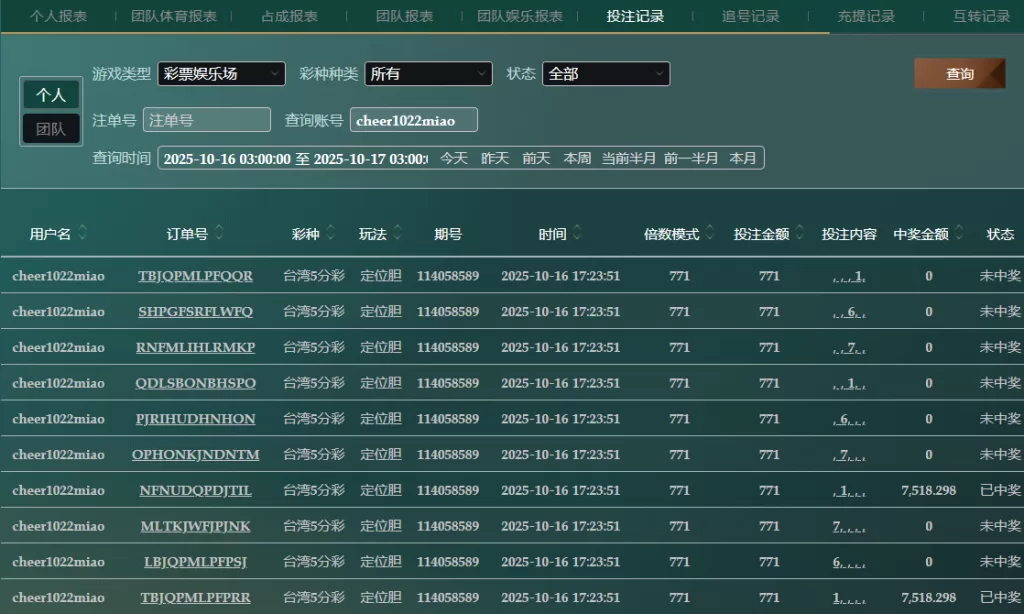Screen dimensions: 1024x614
Task: Switch to 团队 view toggle
Action: (x=51, y=129)
